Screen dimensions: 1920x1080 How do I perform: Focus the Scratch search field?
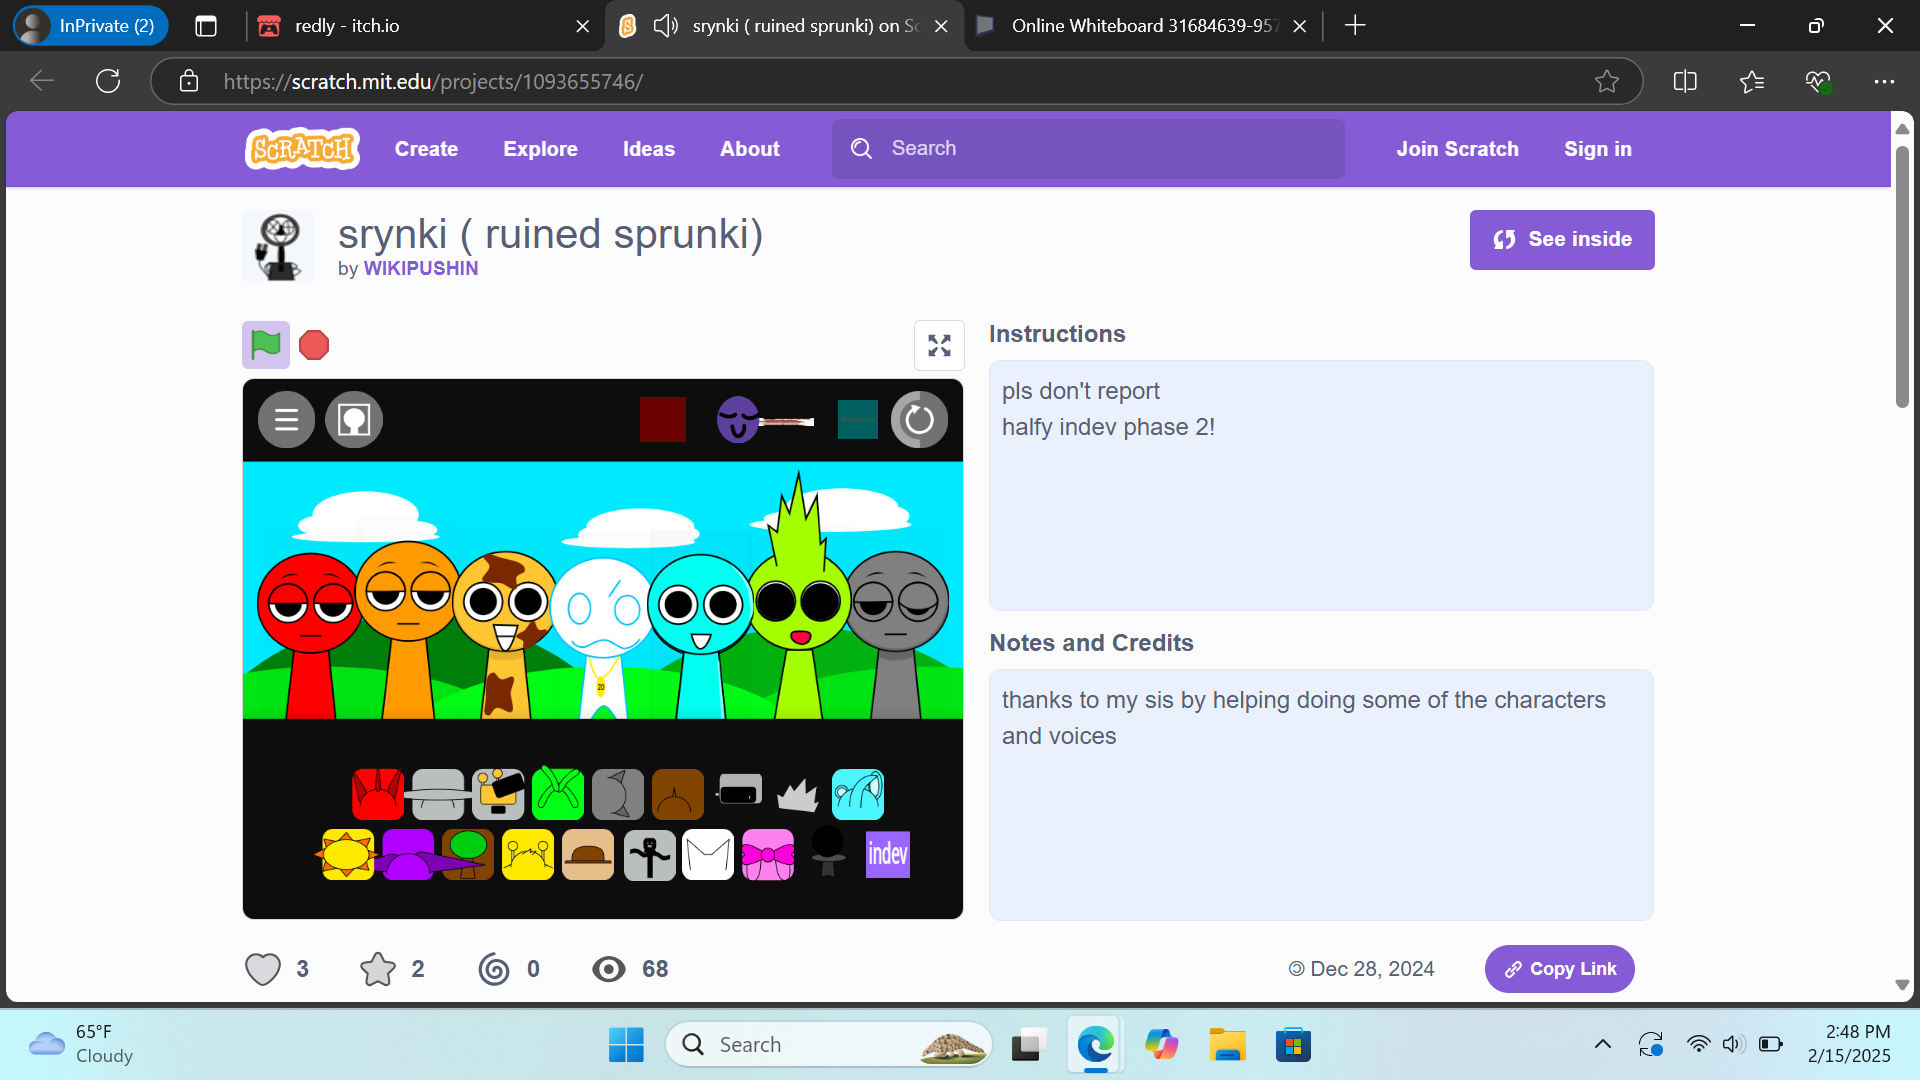(x=1088, y=149)
